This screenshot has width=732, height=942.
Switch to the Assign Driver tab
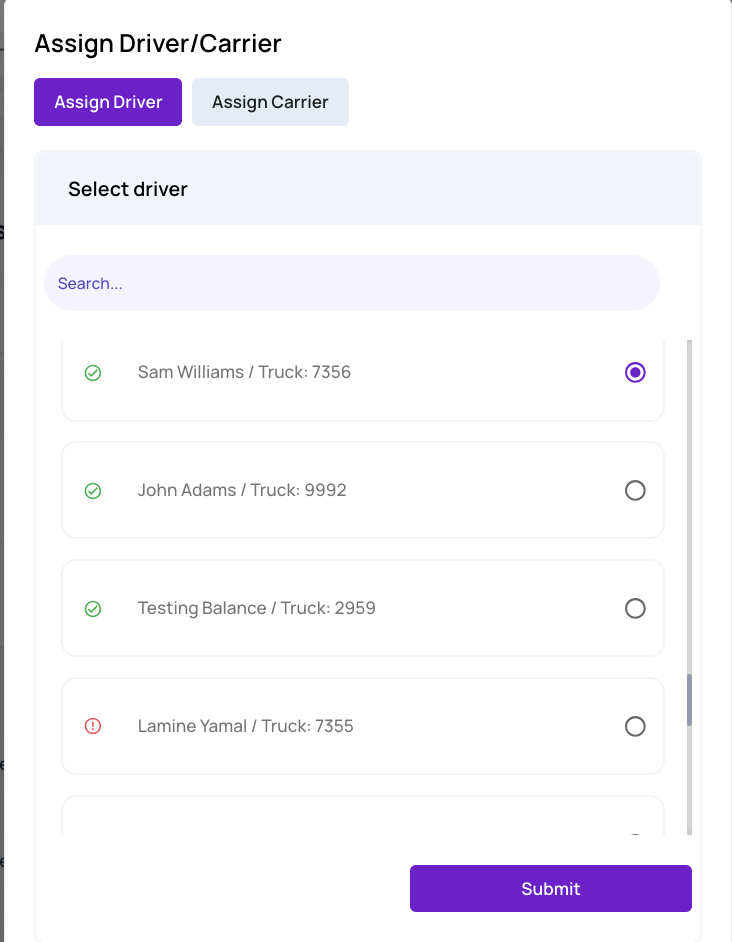tap(108, 102)
